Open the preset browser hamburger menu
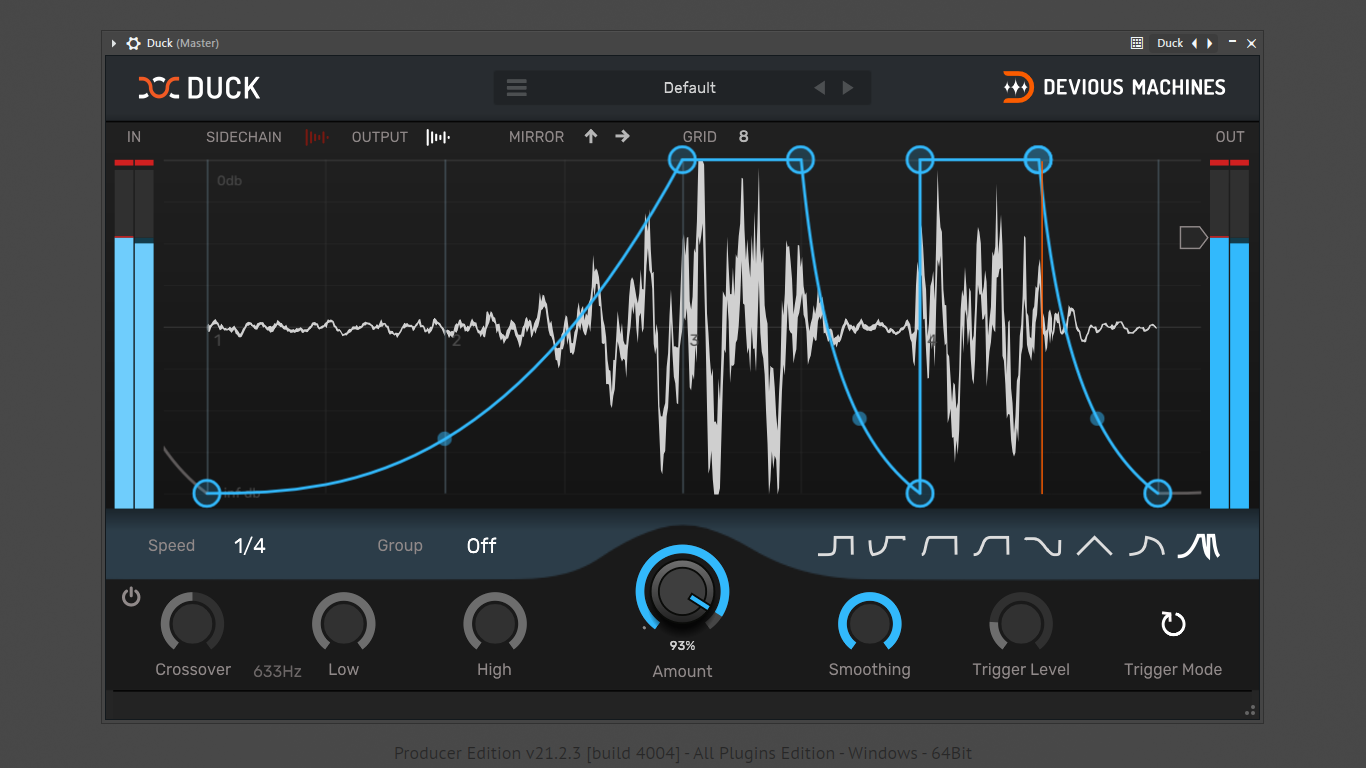This screenshot has width=1366, height=768. pyautogui.click(x=517, y=88)
